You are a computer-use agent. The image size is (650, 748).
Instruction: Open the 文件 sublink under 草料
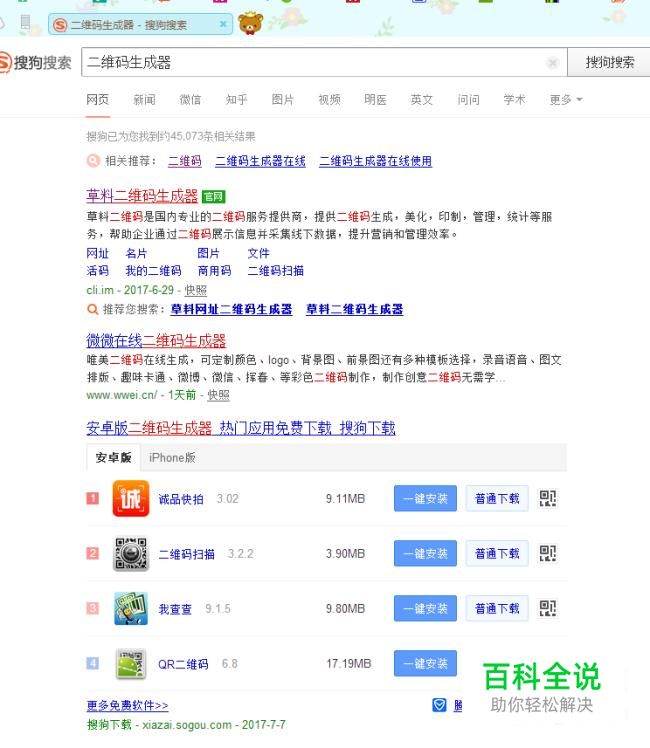[258, 253]
